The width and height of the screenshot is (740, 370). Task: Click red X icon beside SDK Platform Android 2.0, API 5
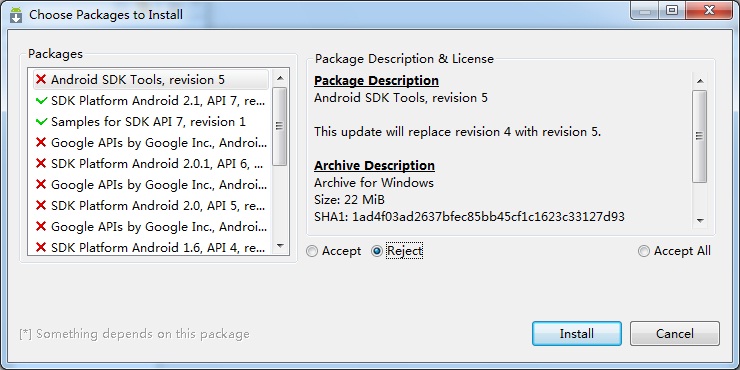41,205
